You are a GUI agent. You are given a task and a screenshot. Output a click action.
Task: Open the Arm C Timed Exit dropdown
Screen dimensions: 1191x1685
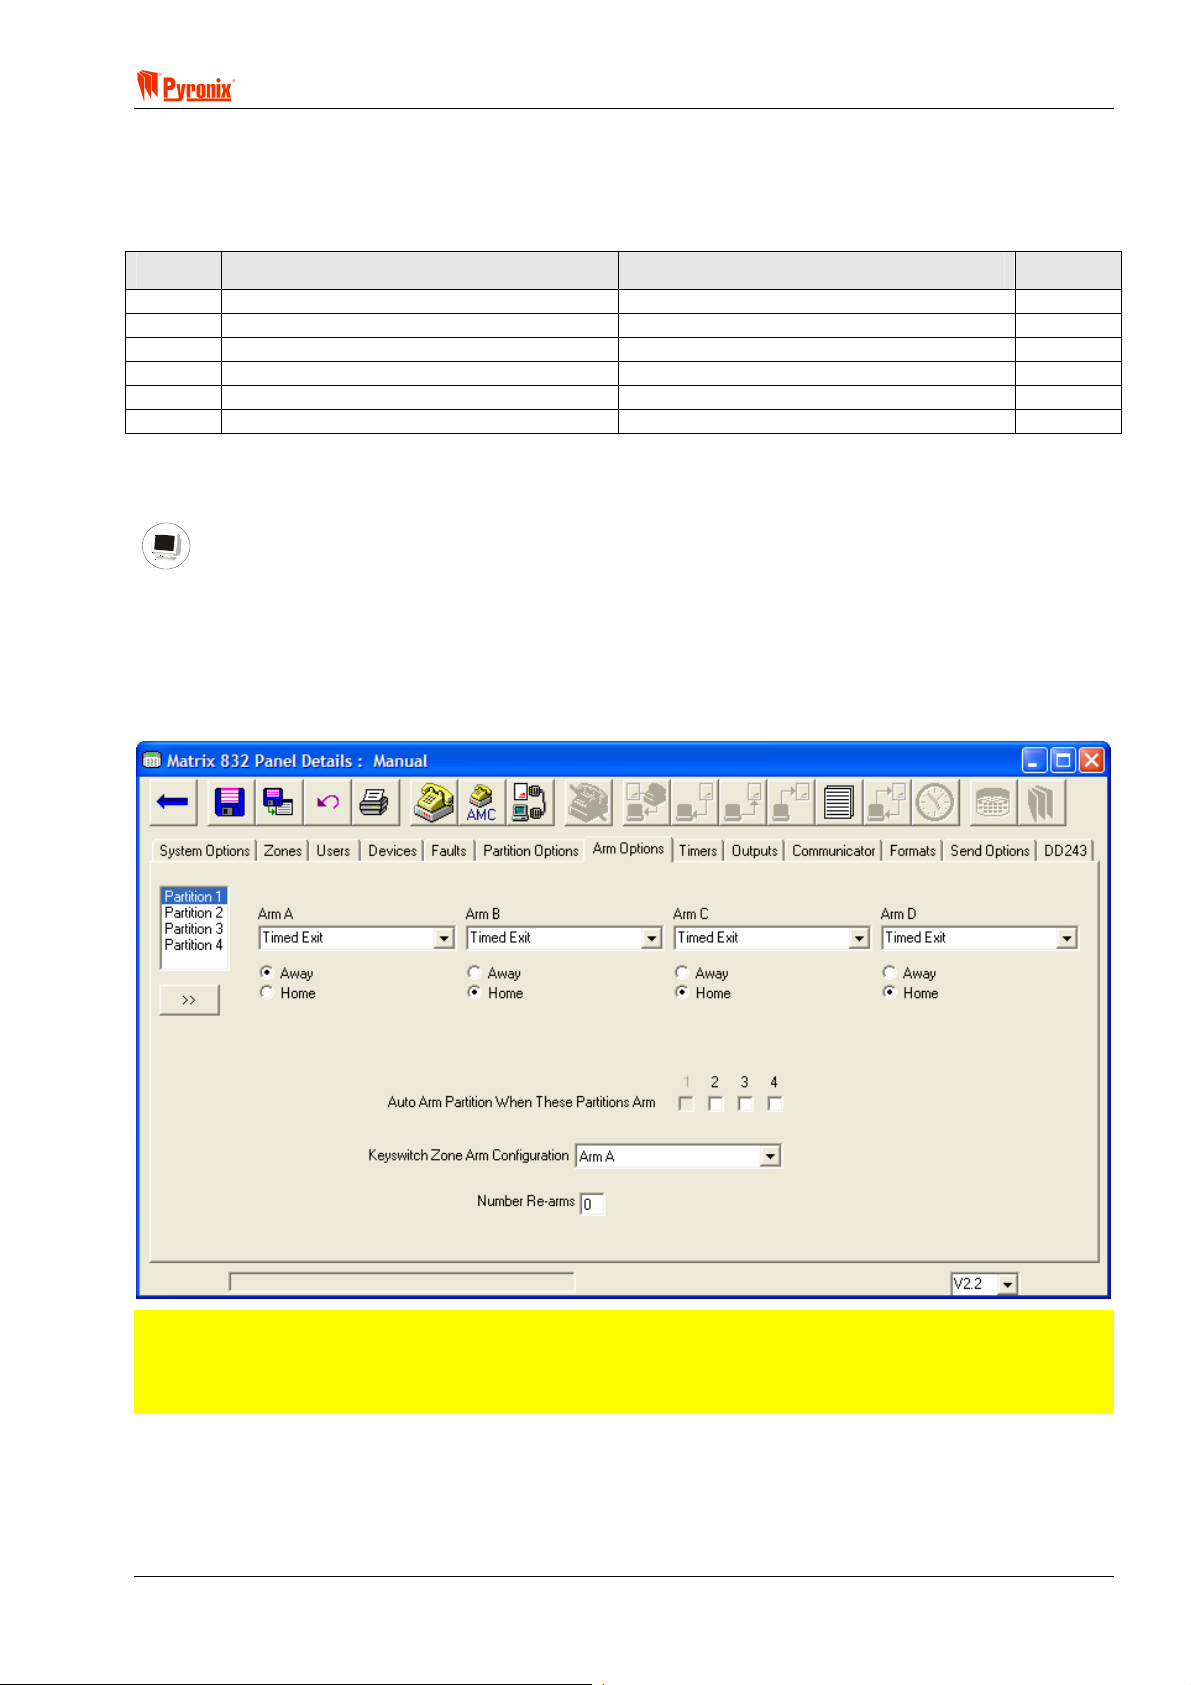coord(860,938)
